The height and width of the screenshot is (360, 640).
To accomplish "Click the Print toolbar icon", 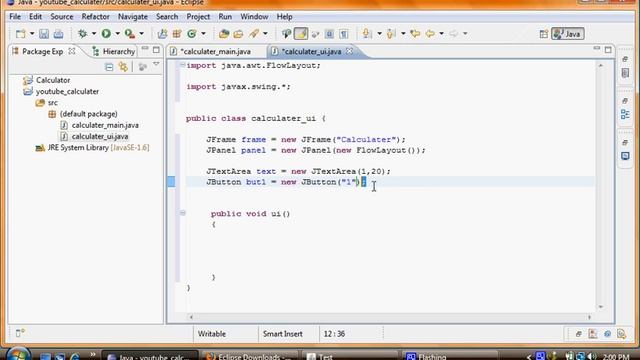I will 58,34.
